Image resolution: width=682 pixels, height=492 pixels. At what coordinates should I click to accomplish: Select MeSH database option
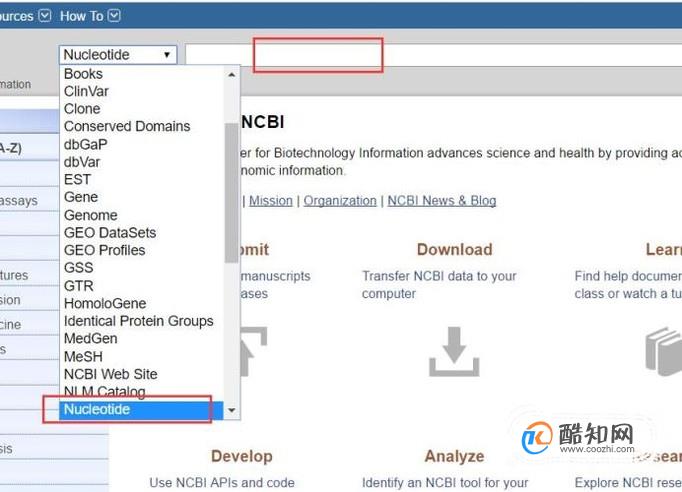pyautogui.click(x=141, y=356)
